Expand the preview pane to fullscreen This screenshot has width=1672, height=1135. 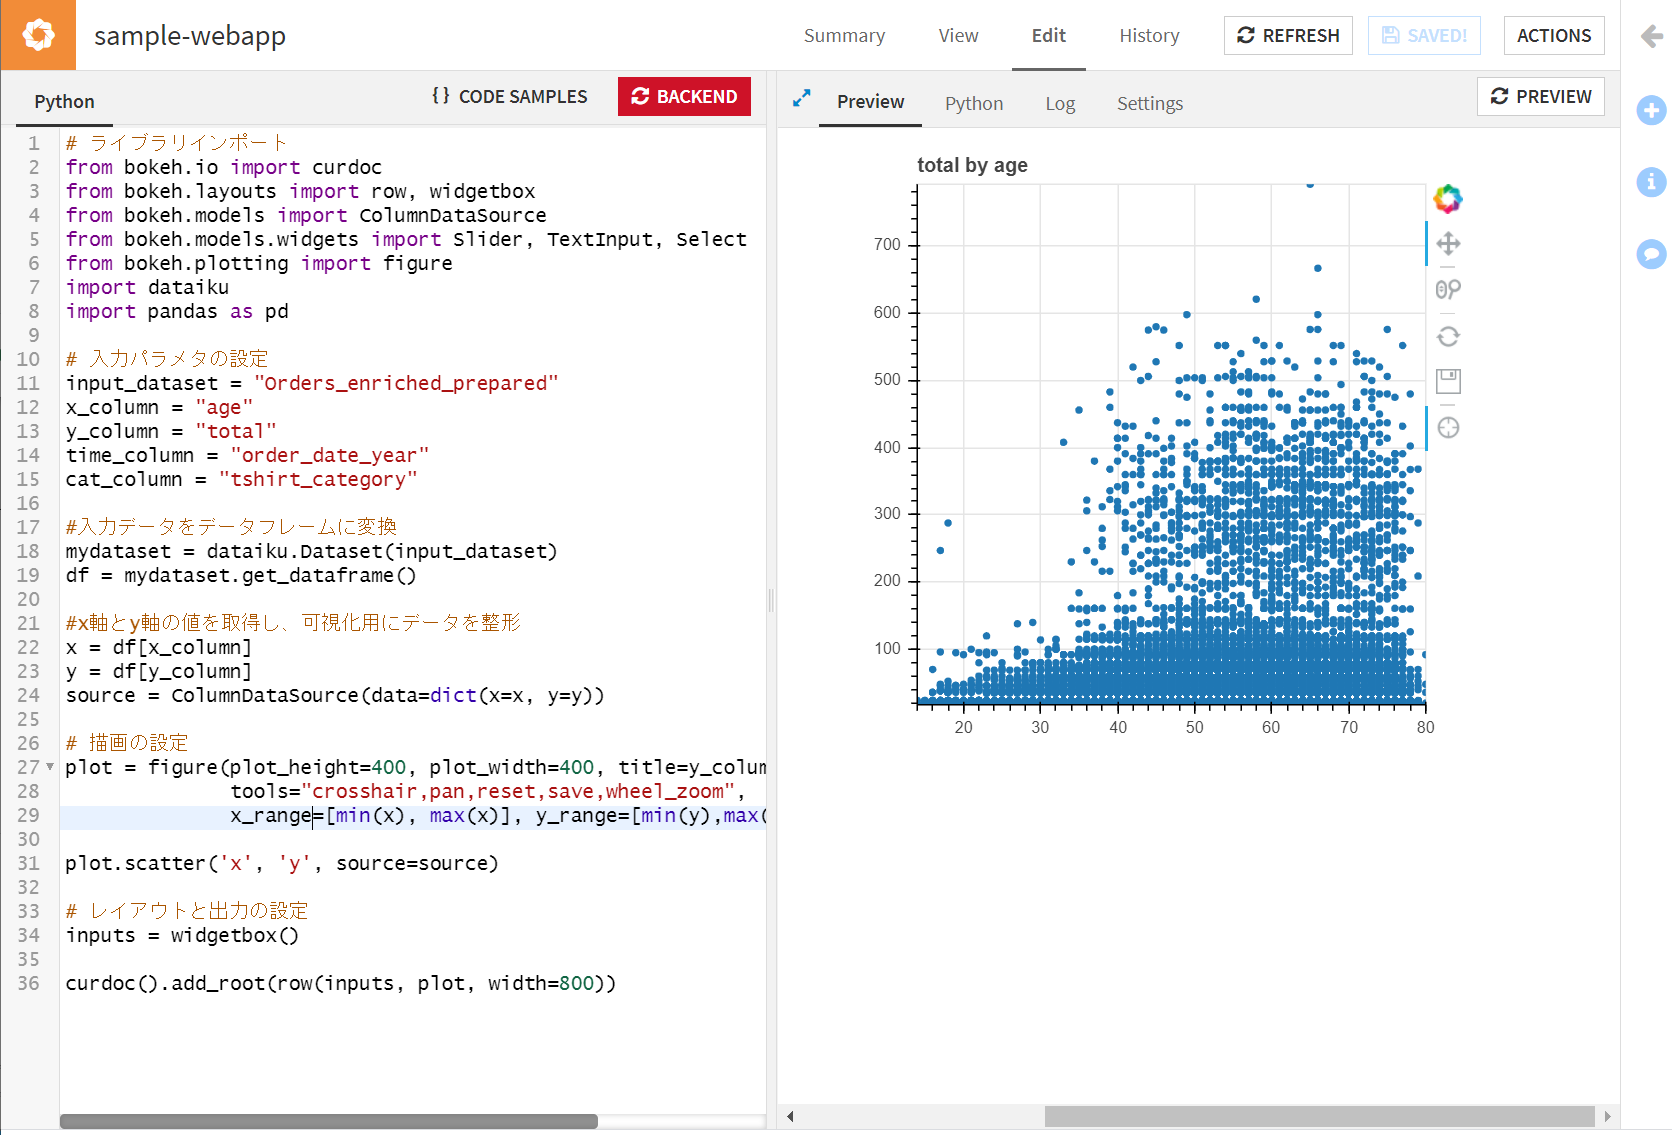click(x=801, y=98)
